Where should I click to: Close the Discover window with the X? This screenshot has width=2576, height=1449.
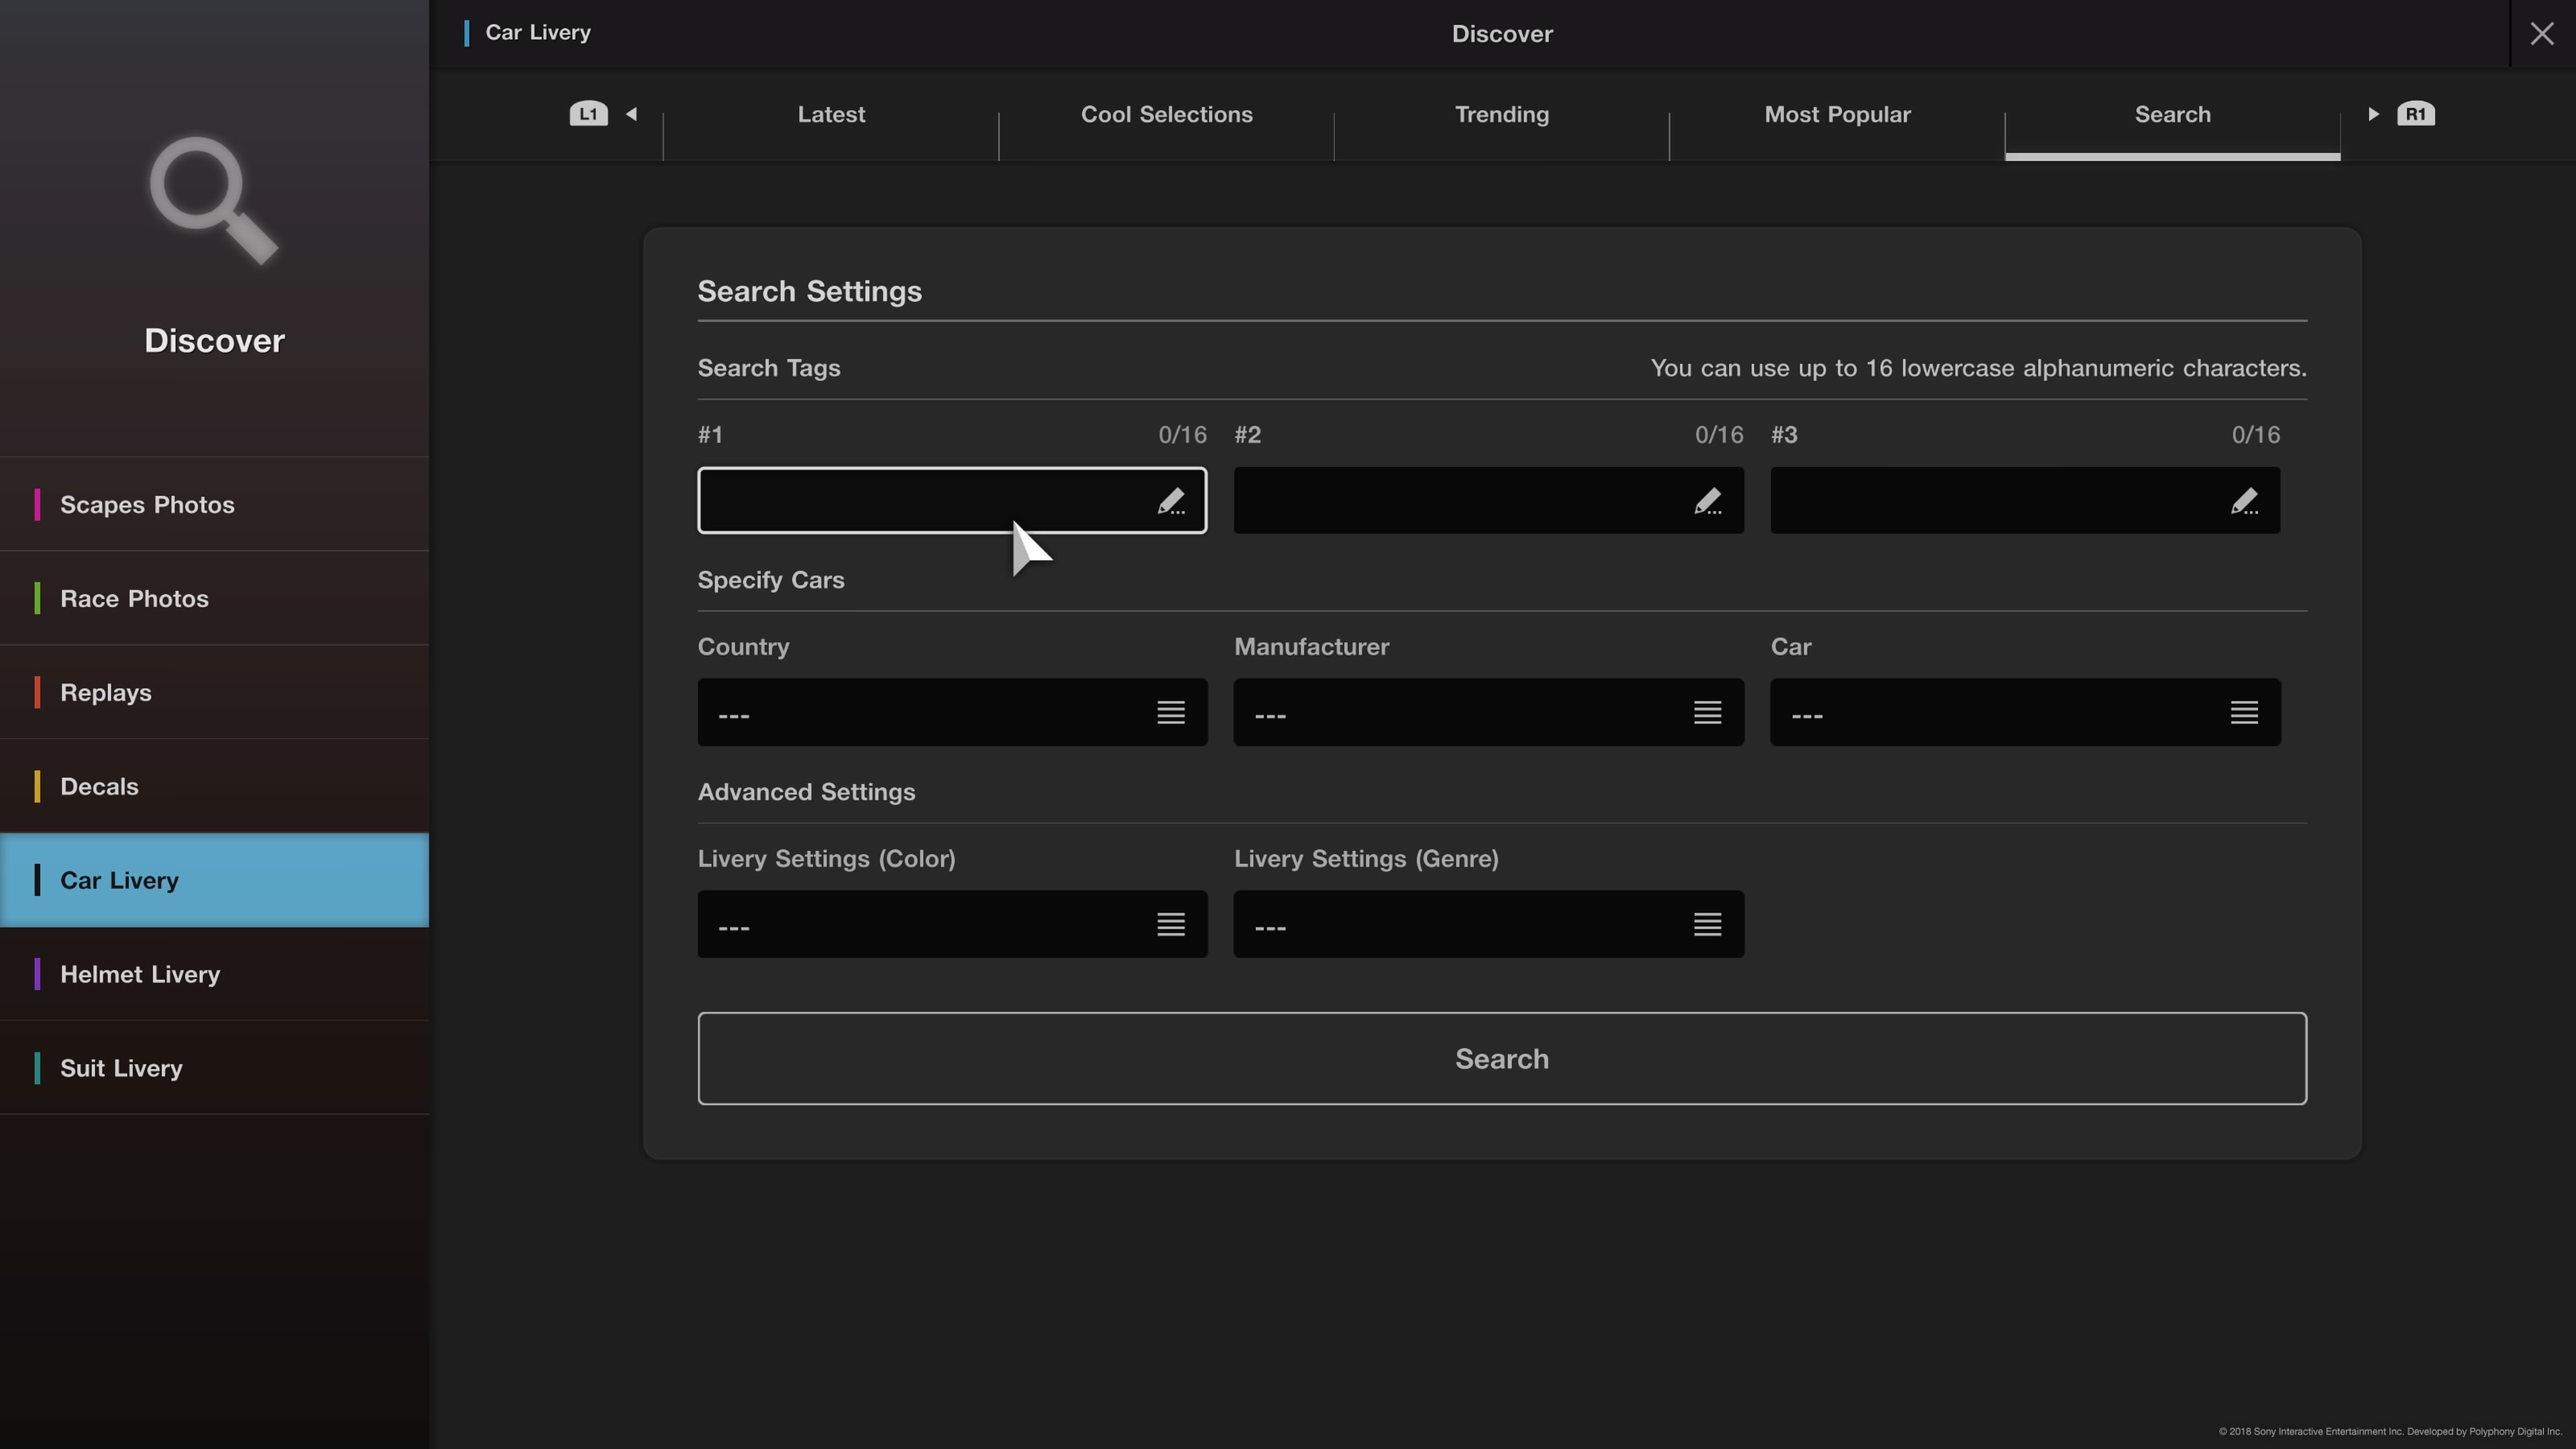click(2542, 34)
